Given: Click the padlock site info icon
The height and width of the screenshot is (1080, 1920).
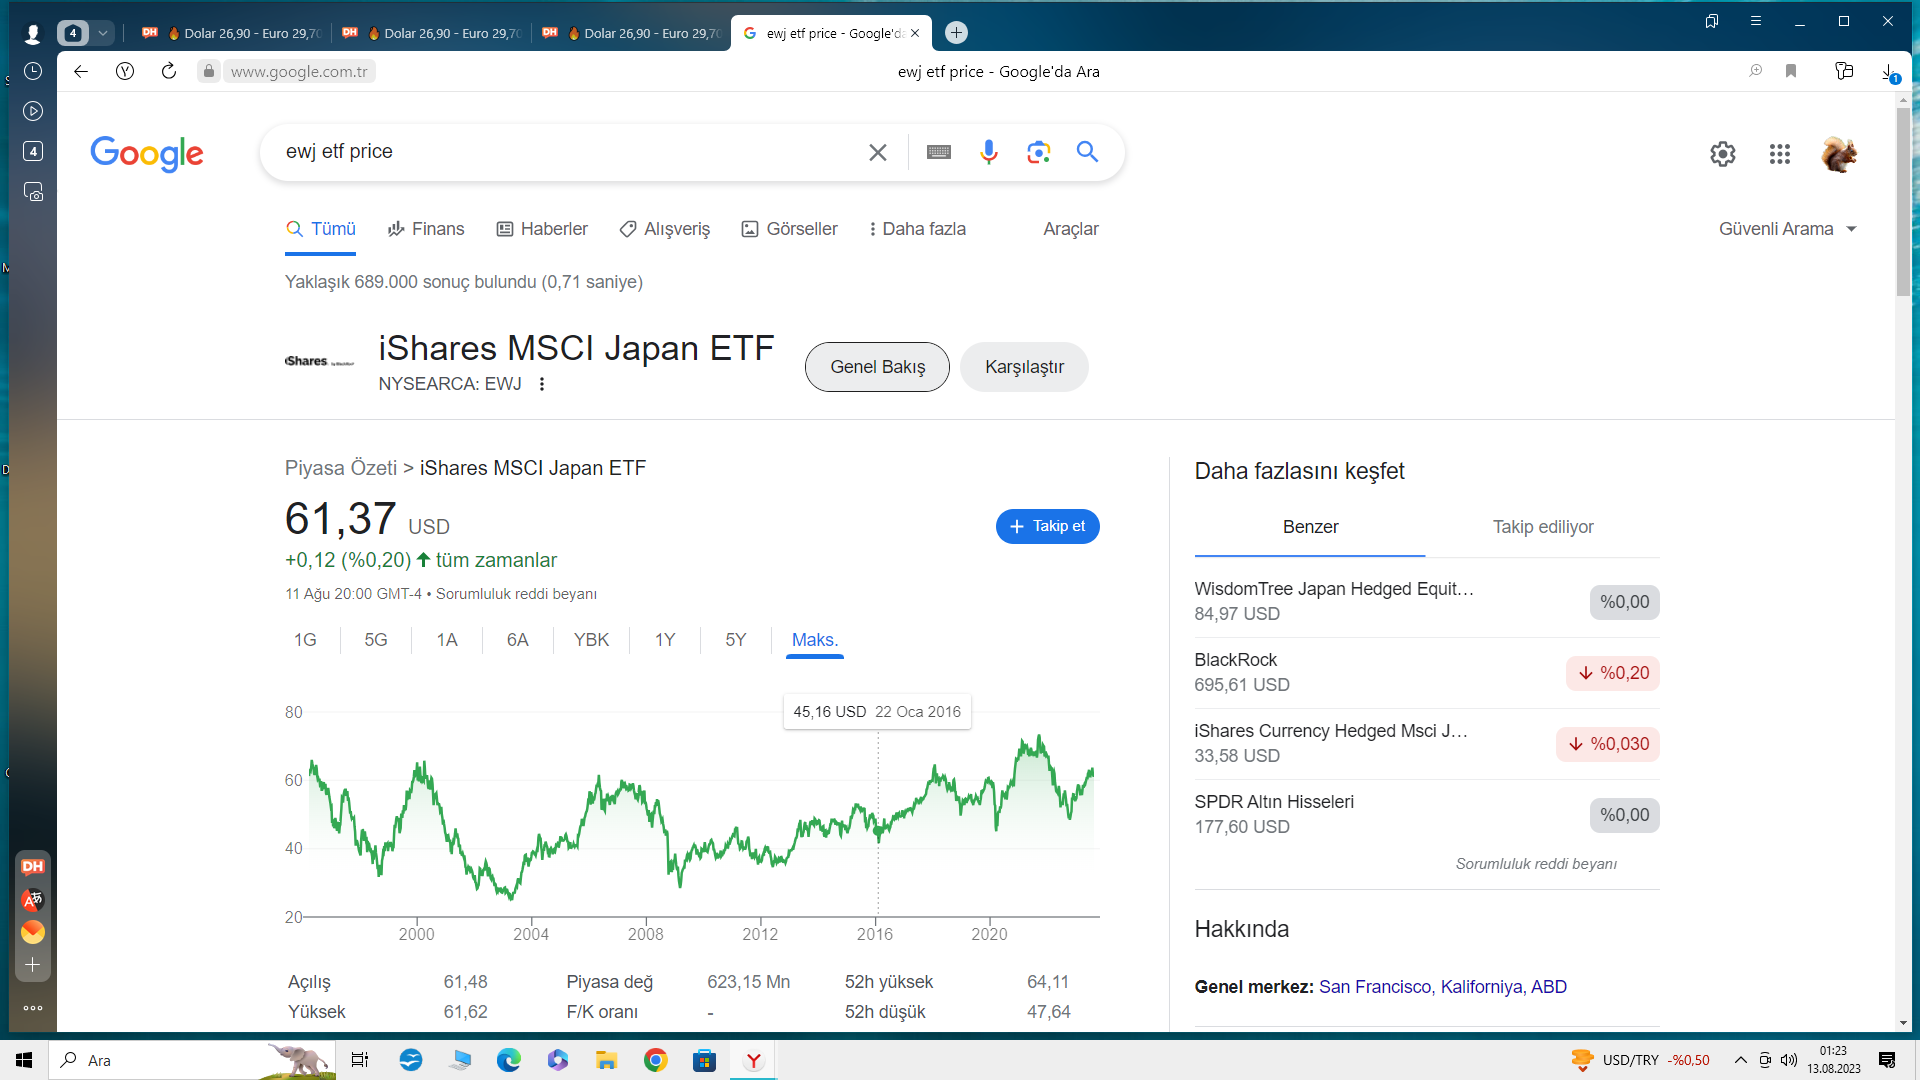Looking at the screenshot, I should pyautogui.click(x=208, y=71).
